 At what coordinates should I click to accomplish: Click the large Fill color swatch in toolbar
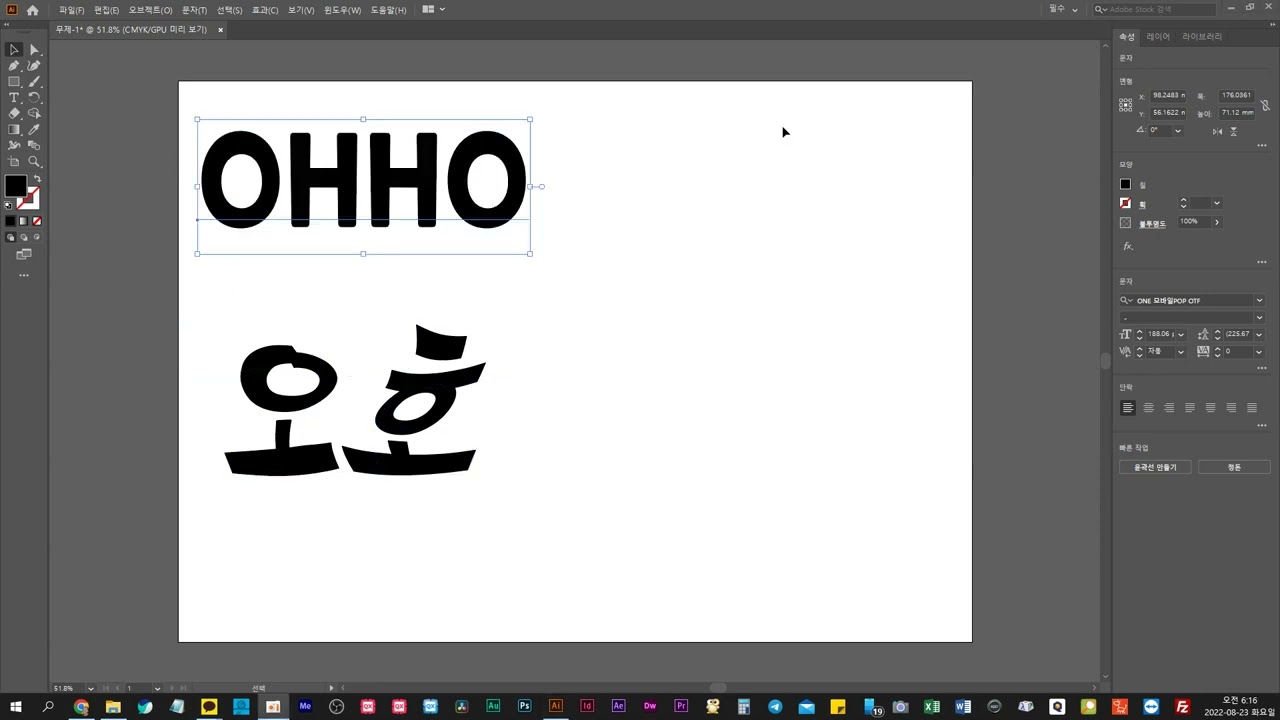coord(15,186)
